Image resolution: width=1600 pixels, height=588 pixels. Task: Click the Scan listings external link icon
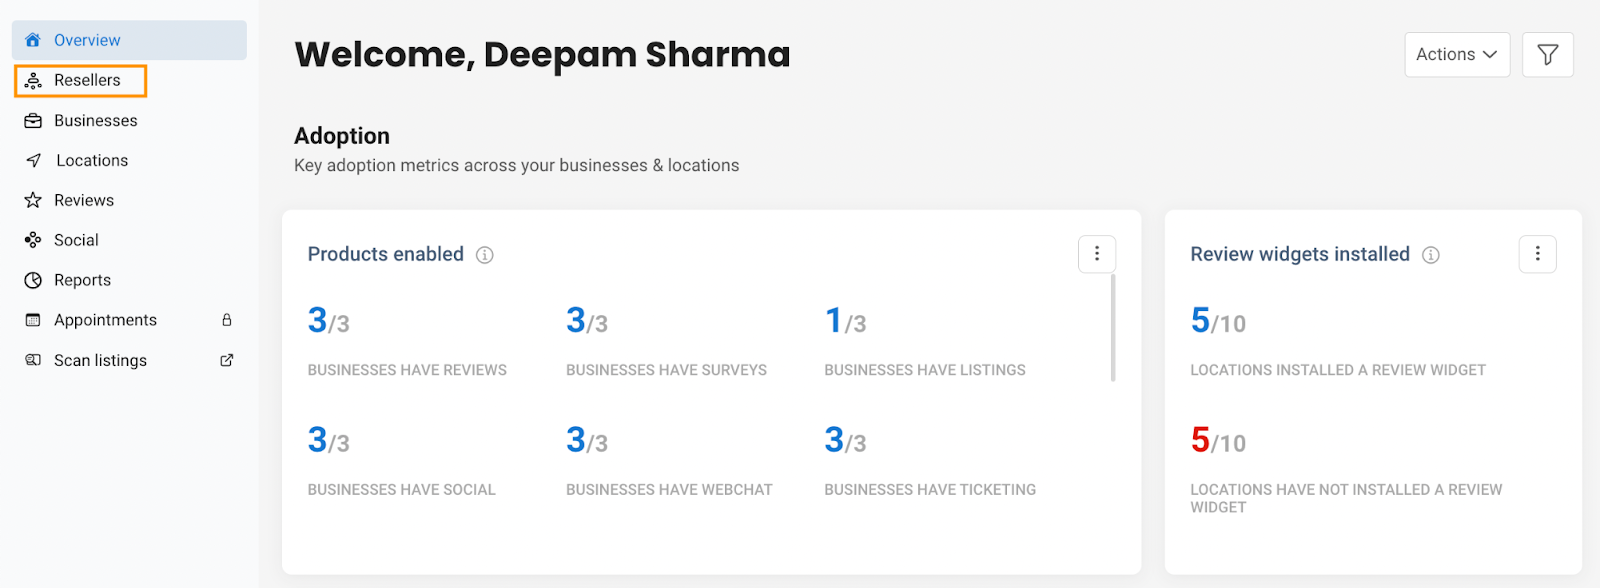tap(227, 360)
